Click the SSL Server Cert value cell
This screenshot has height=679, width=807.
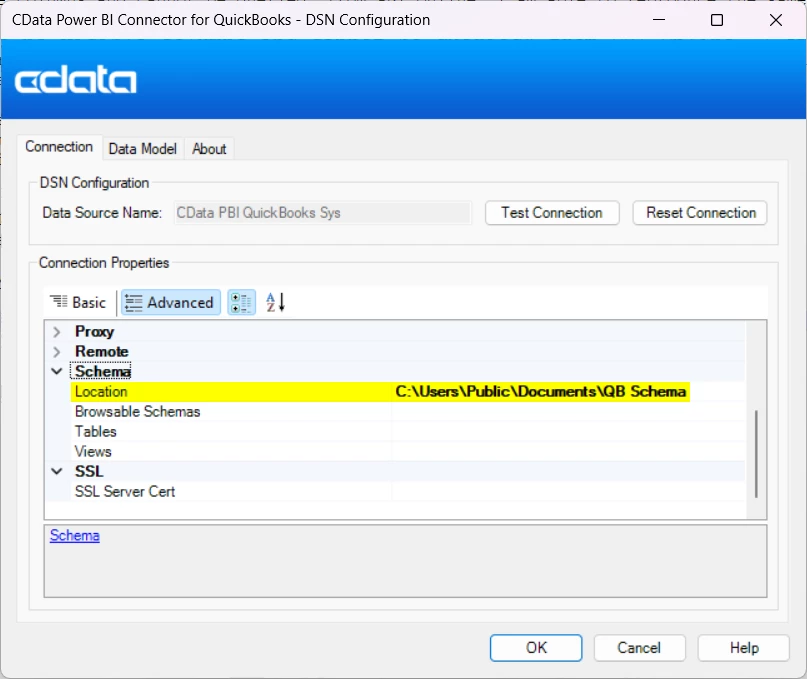click(x=569, y=492)
